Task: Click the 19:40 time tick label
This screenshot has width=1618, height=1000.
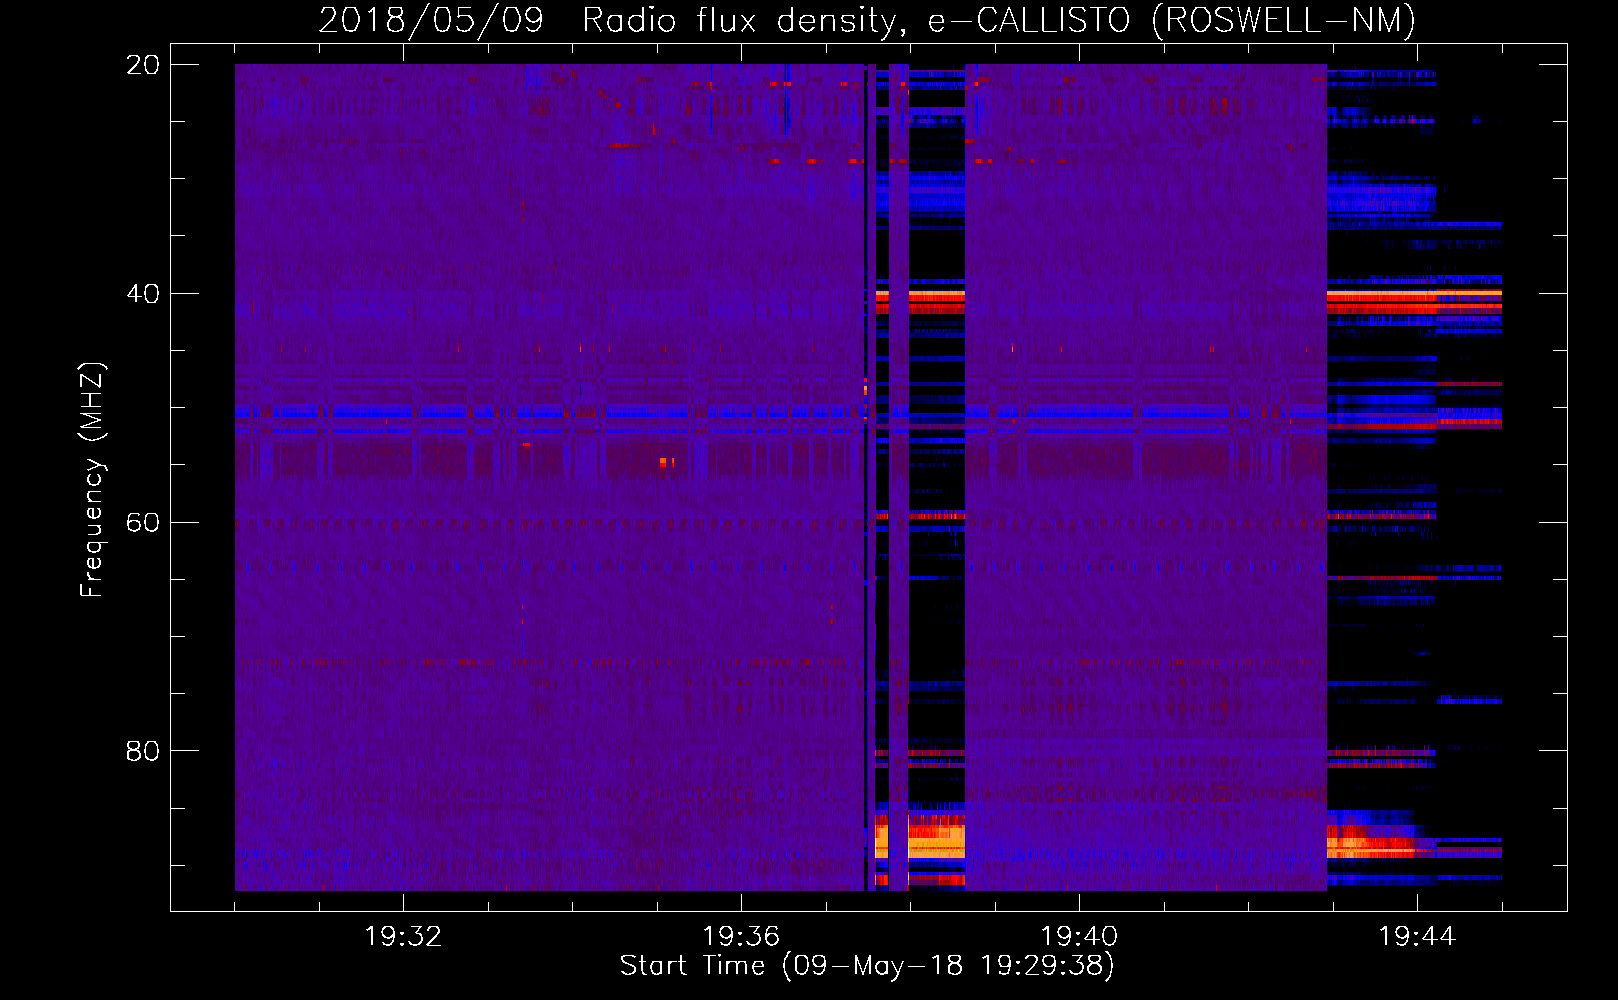Action: pyautogui.click(x=1079, y=937)
